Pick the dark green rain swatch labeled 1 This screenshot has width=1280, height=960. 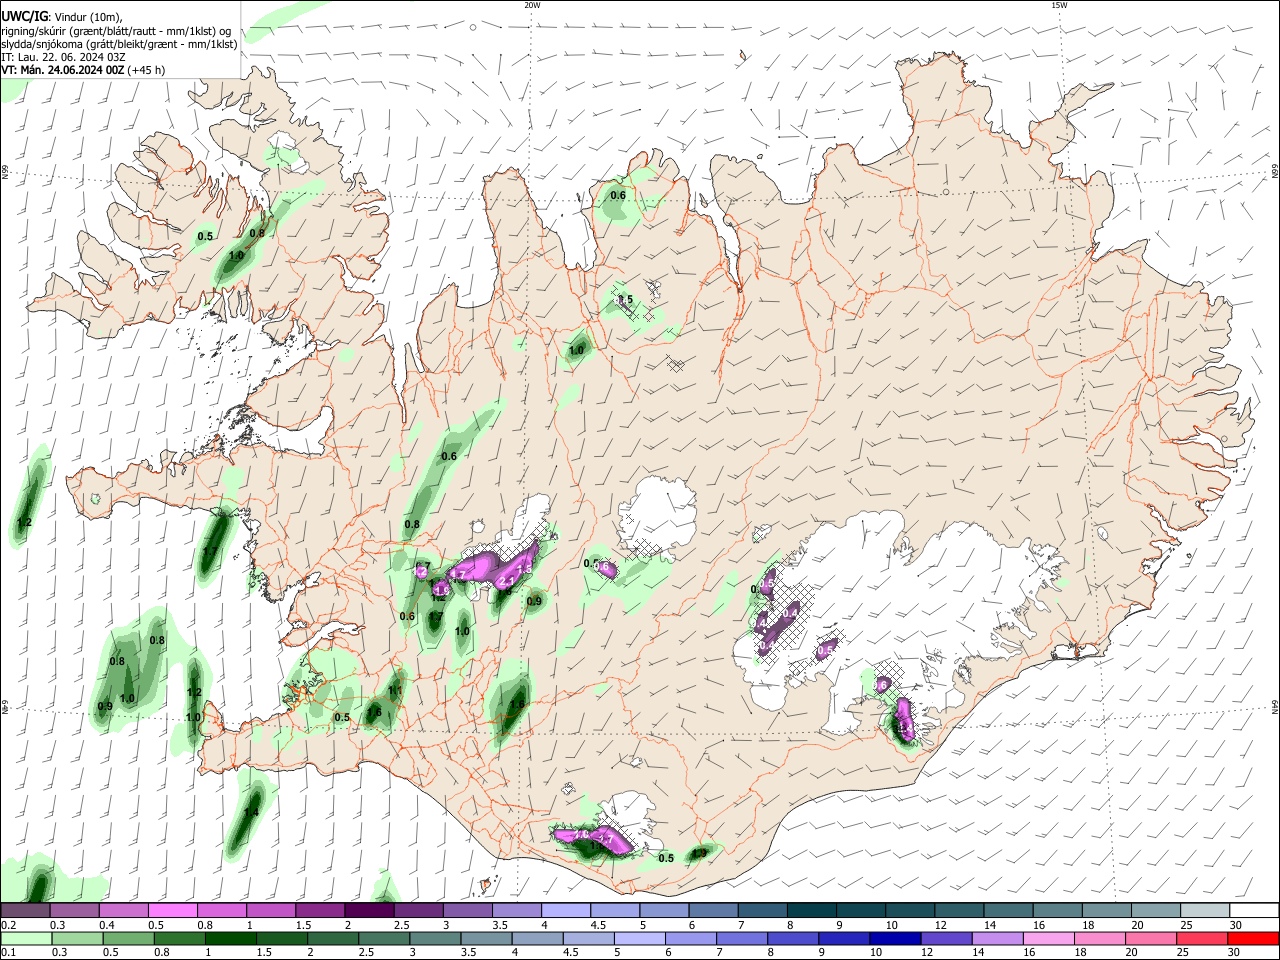230,938
